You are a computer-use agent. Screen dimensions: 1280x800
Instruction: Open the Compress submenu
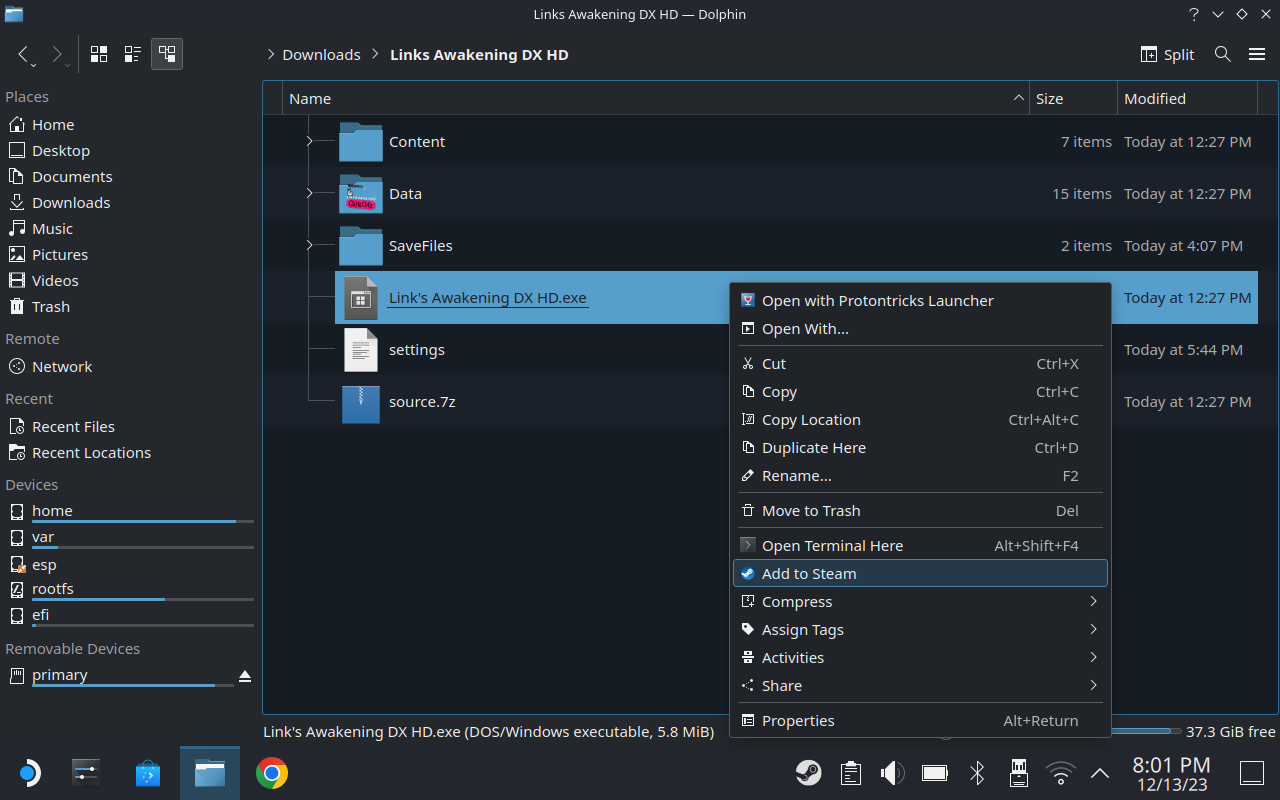click(920, 602)
